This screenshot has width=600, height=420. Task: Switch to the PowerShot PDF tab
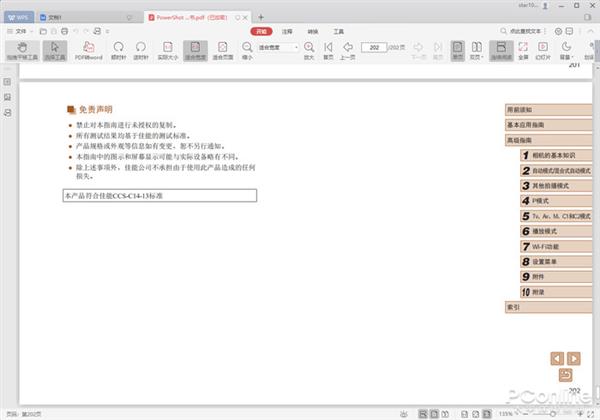(192, 17)
